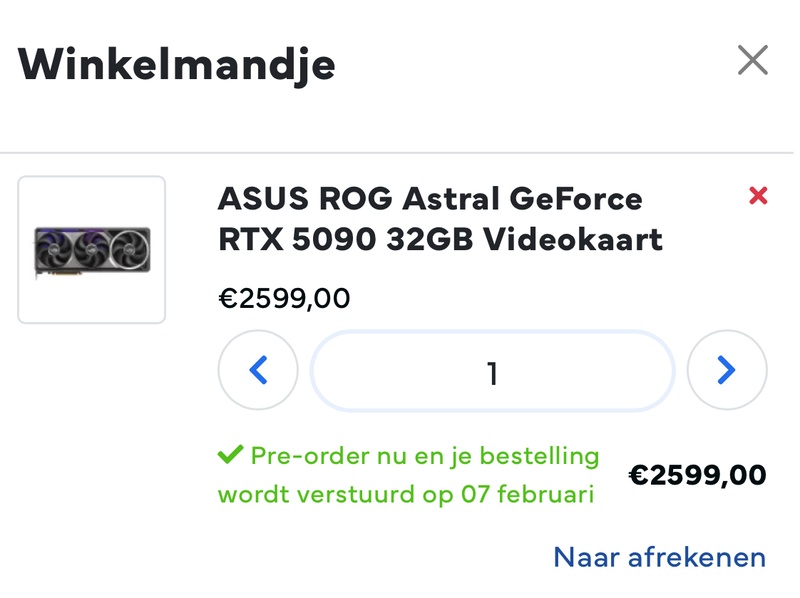Screen dimensions: 800x598
Task: Increase quantity with the right chevron
Action: click(727, 371)
